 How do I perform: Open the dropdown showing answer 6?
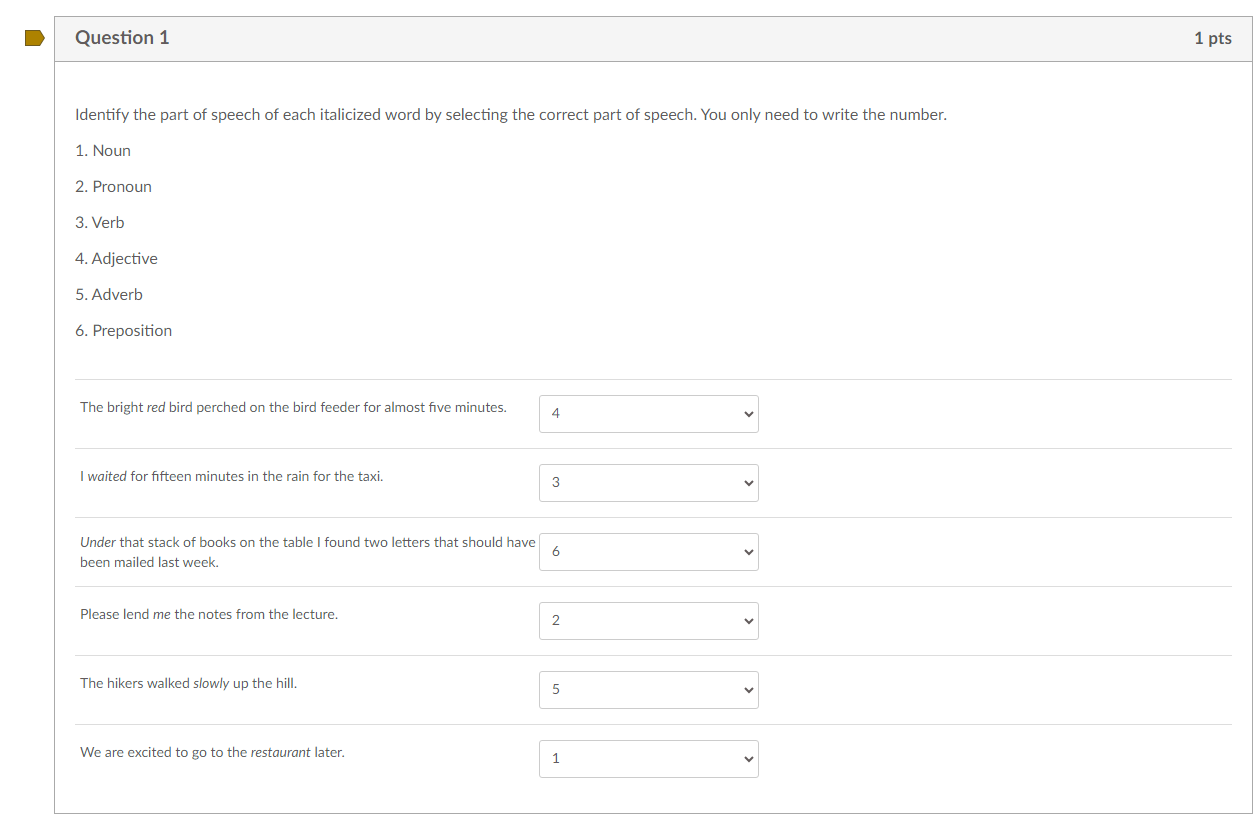click(x=648, y=552)
